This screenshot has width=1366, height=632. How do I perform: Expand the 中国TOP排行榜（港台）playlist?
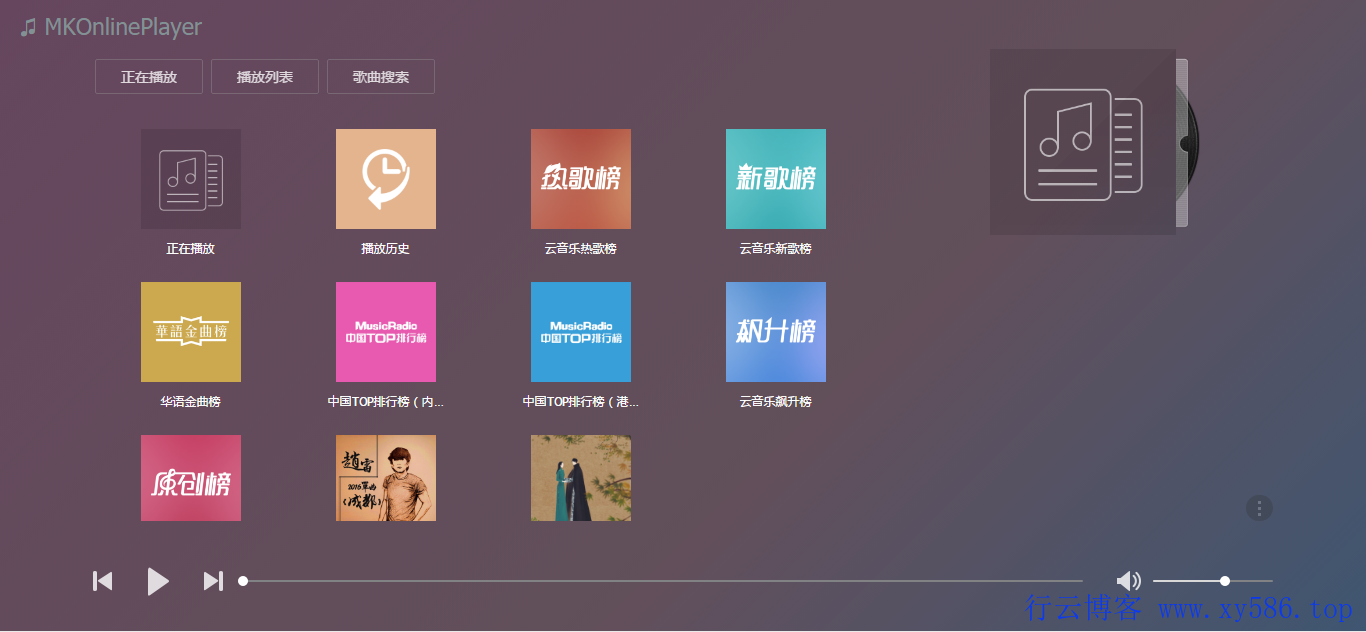tap(581, 332)
